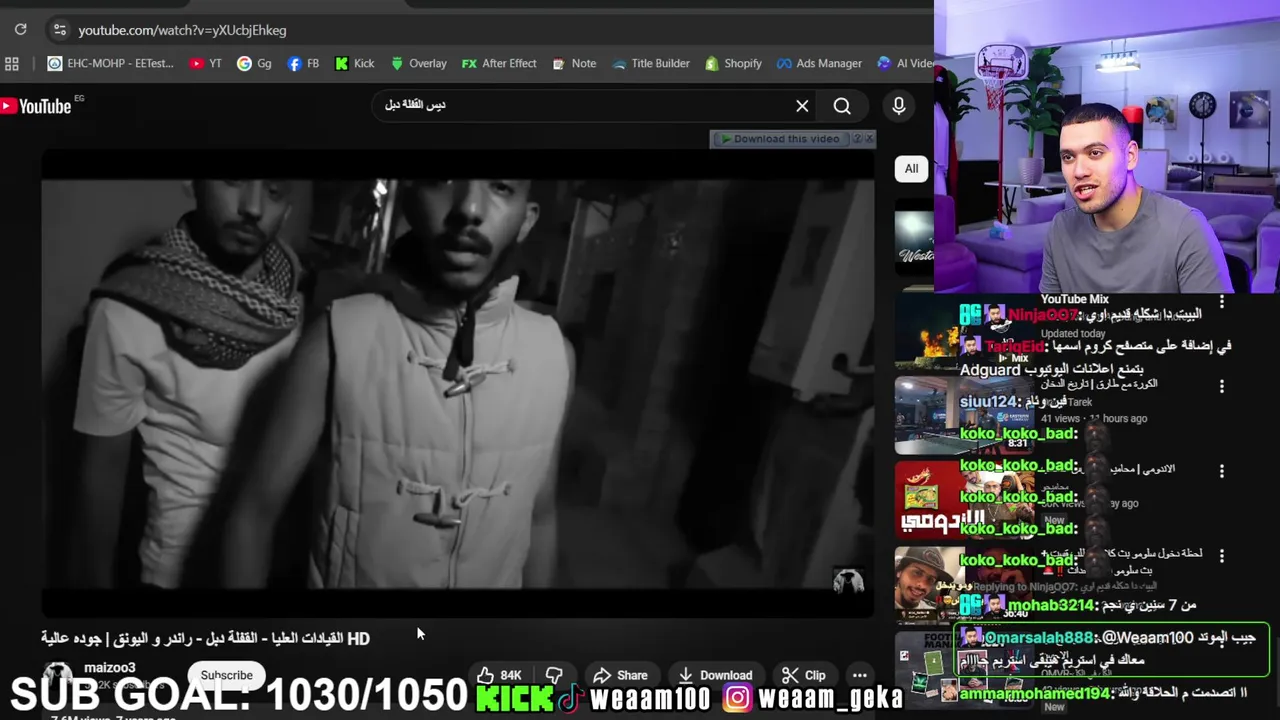Open the Gg Google bookmark
The image size is (1280, 720).
point(254,64)
